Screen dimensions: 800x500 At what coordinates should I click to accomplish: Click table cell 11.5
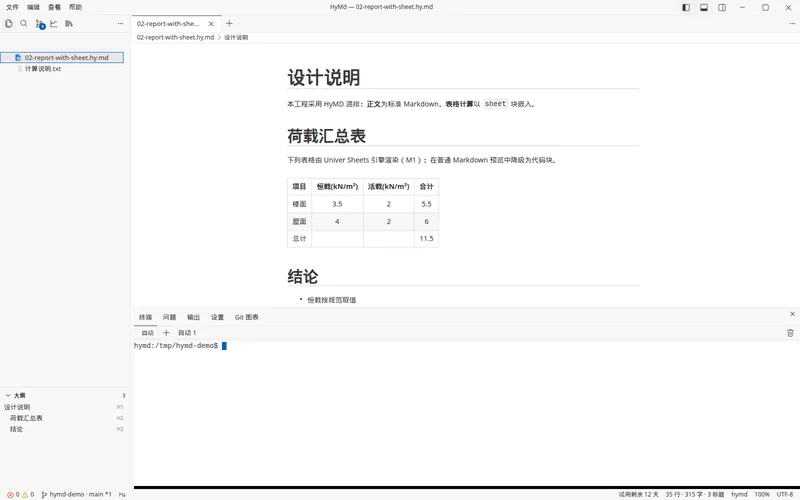coord(427,239)
